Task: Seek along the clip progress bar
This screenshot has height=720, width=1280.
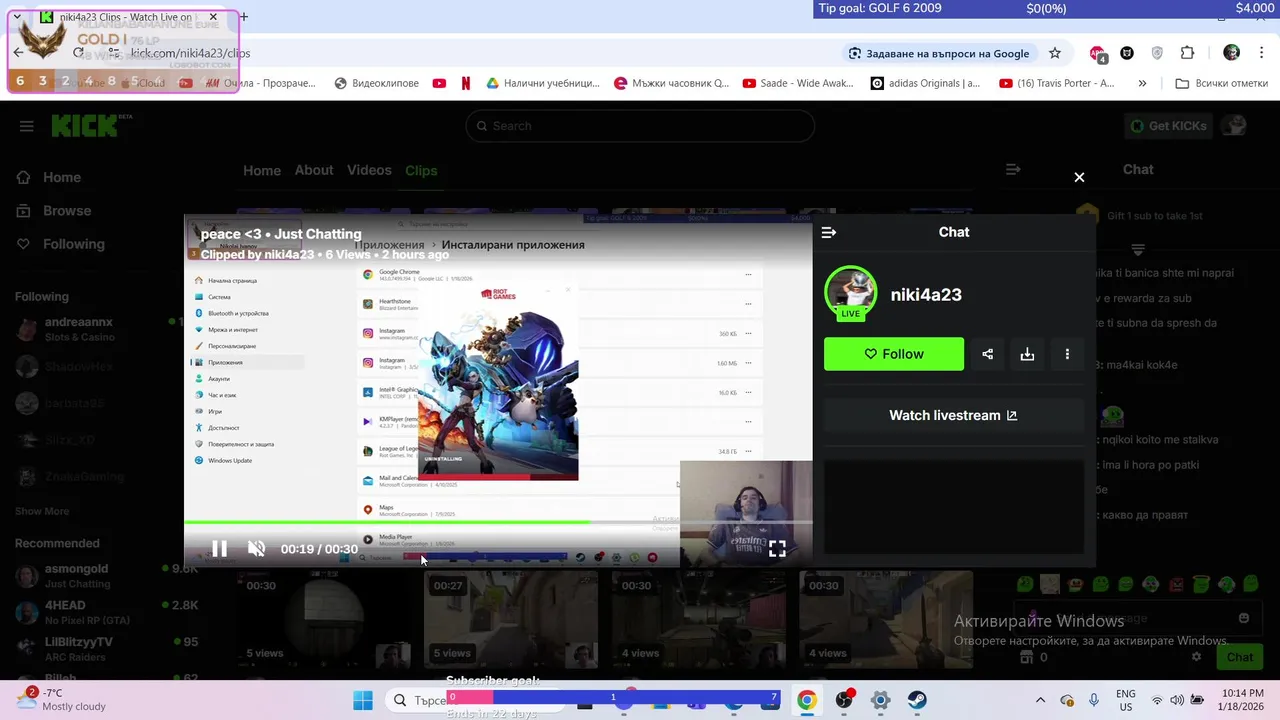Action: click(498, 522)
